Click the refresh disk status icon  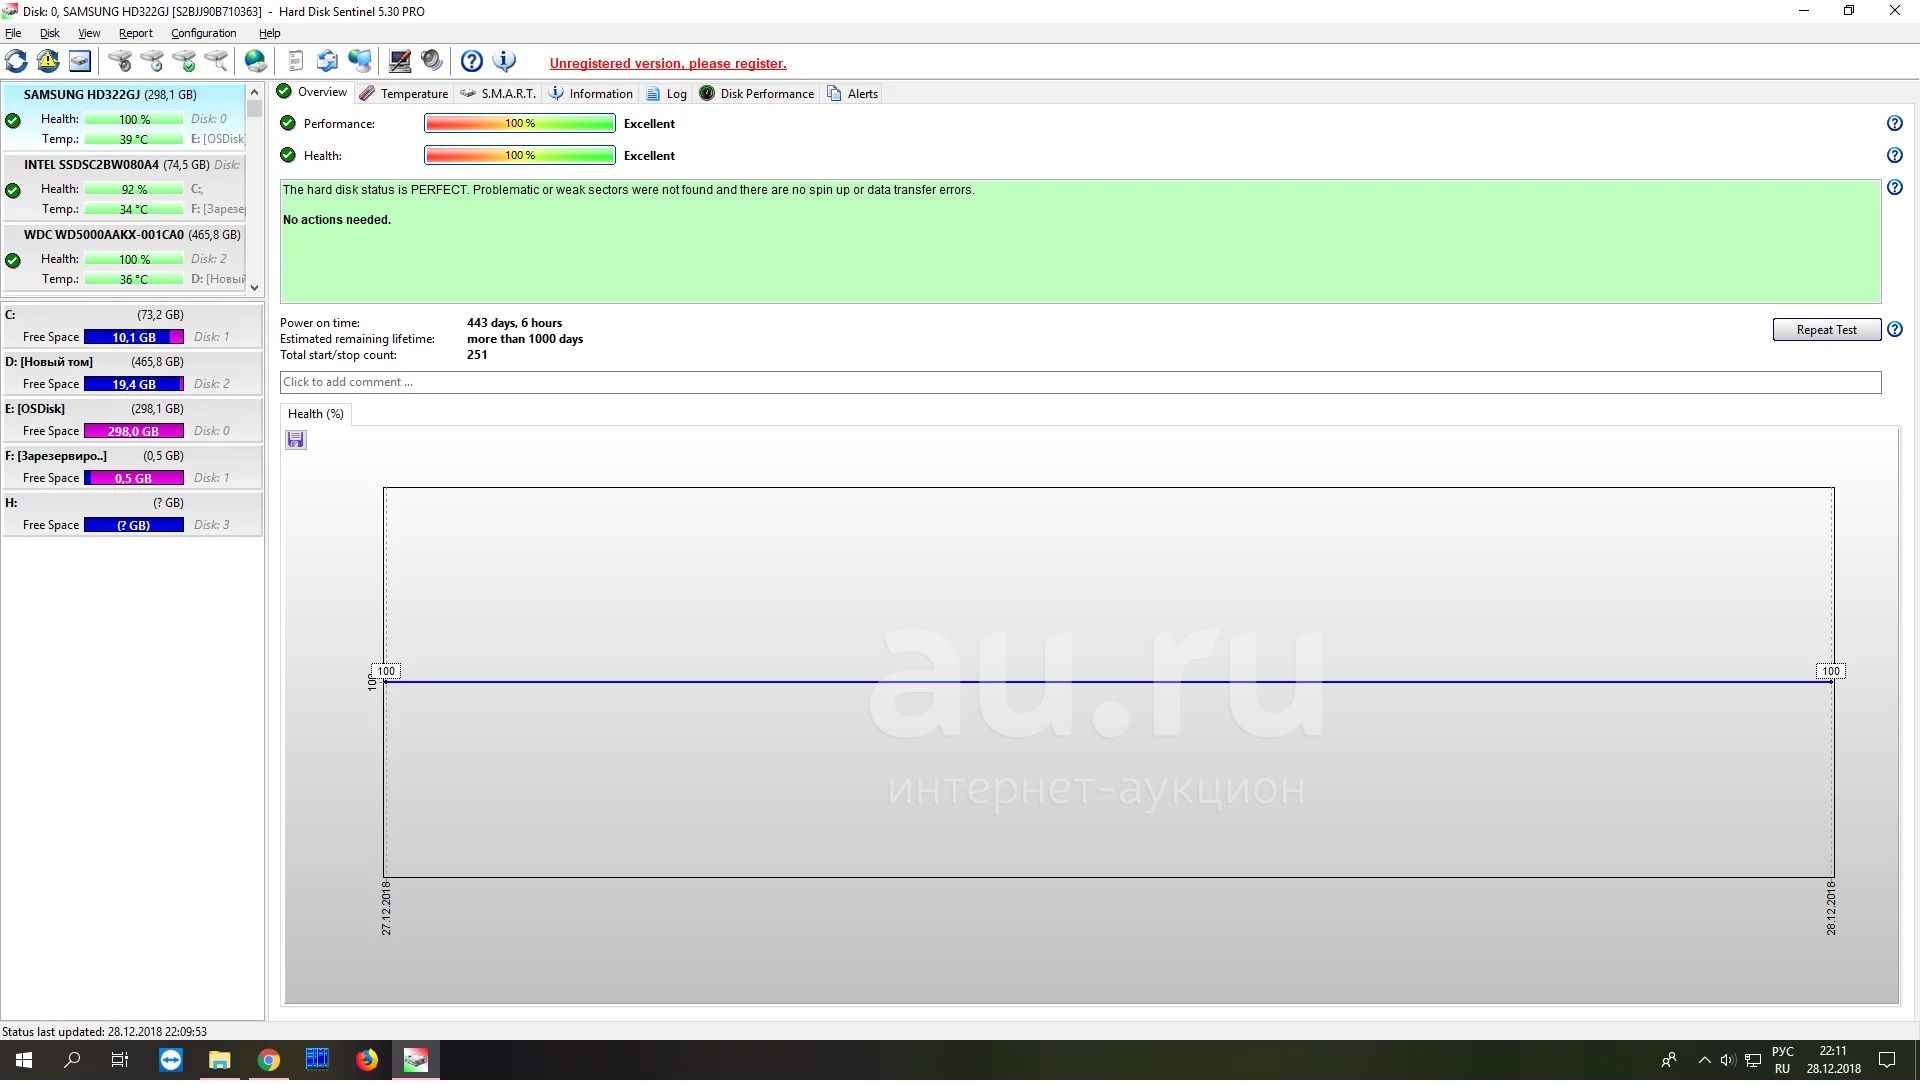17,61
